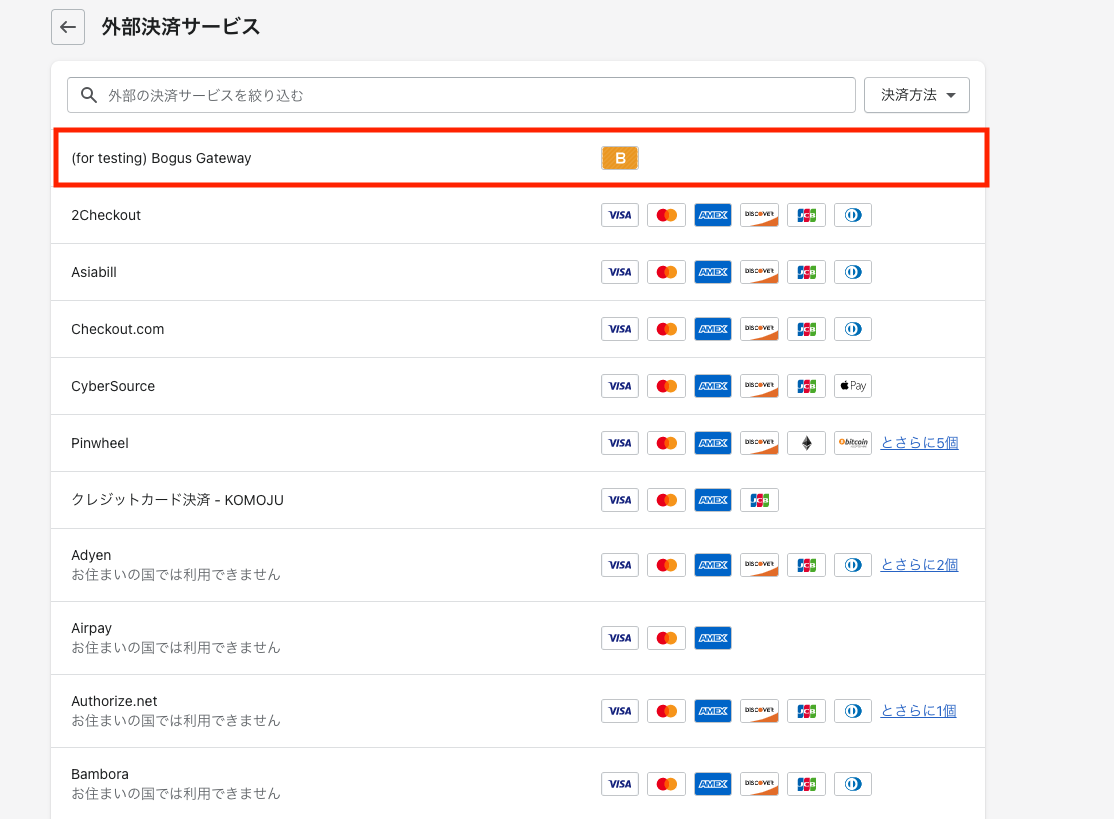Open the CyberSource provider
The height and width of the screenshot is (819, 1114).
coord(518,386)
